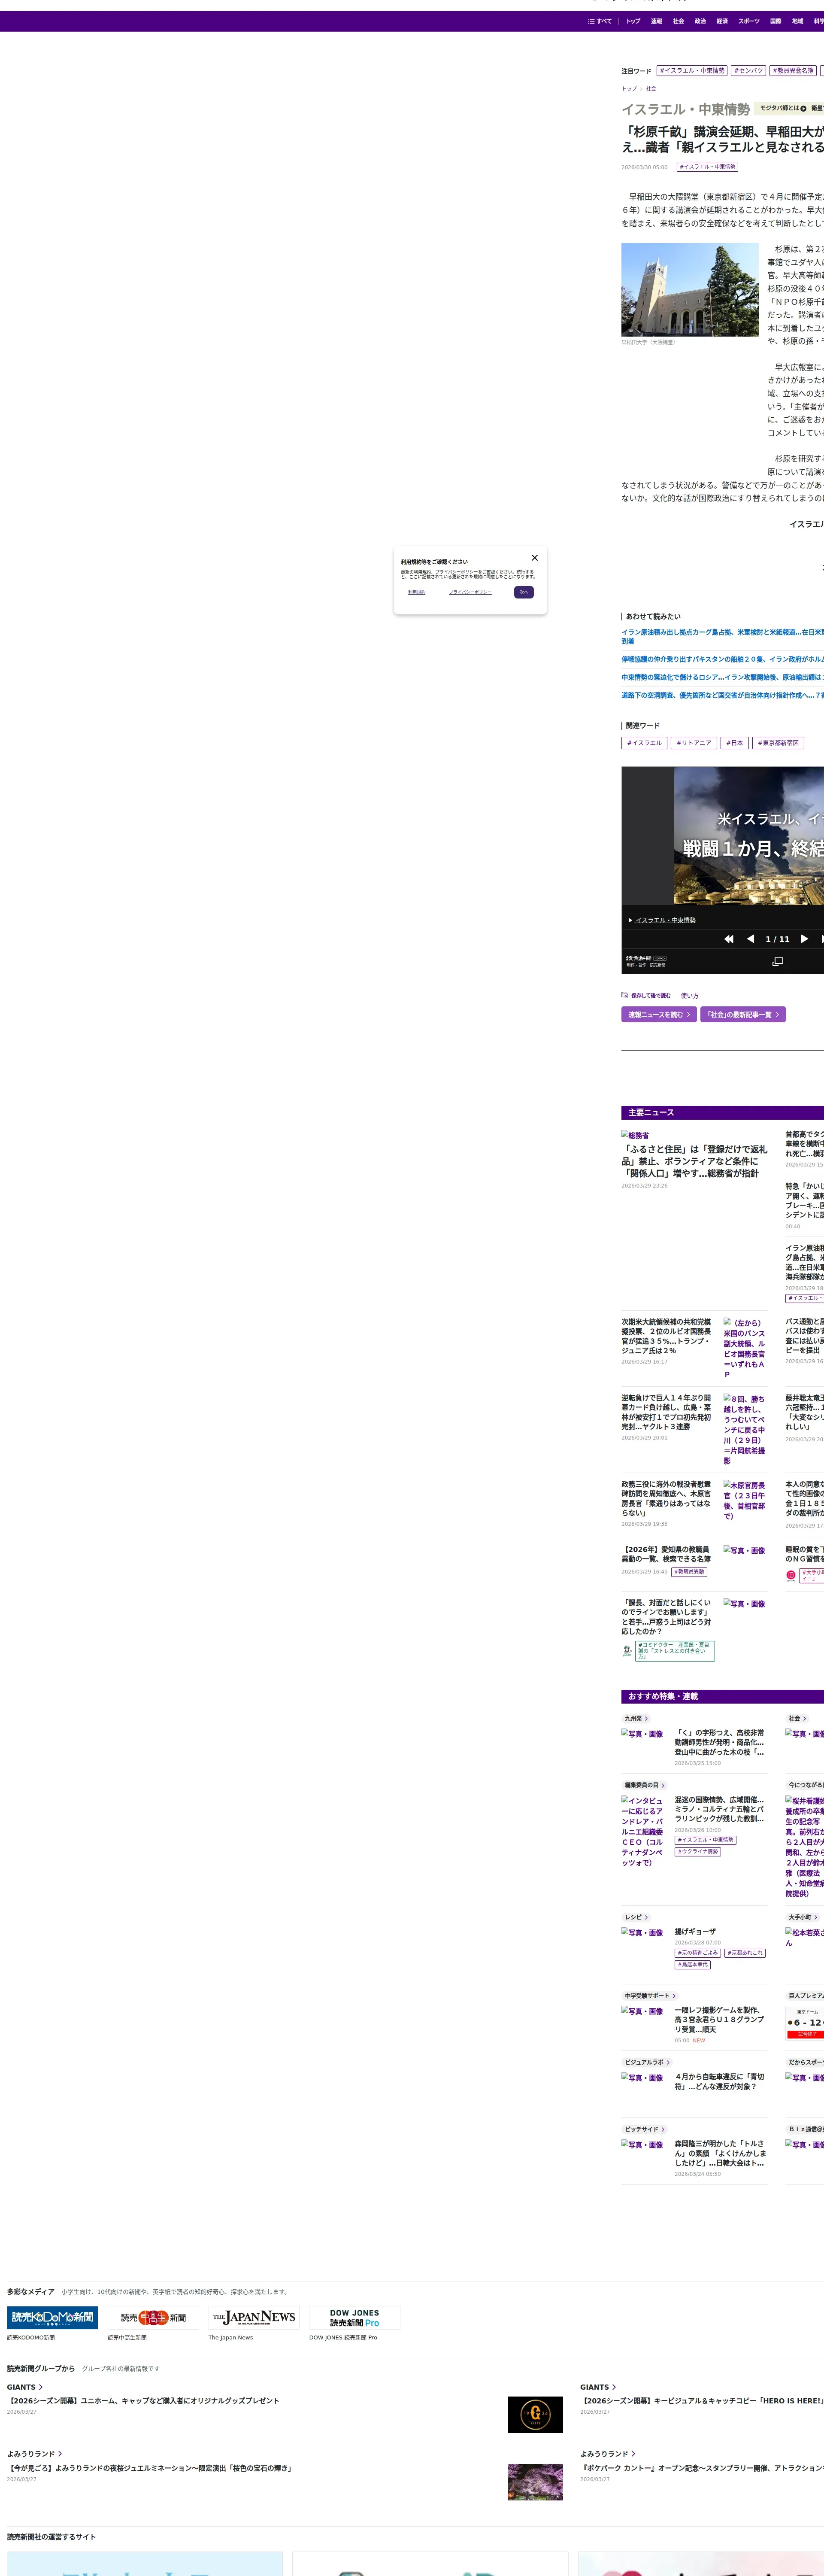Select the 社会 tab in navigation
Viewport: 824px width, 2576px height.
click(678, 21)
